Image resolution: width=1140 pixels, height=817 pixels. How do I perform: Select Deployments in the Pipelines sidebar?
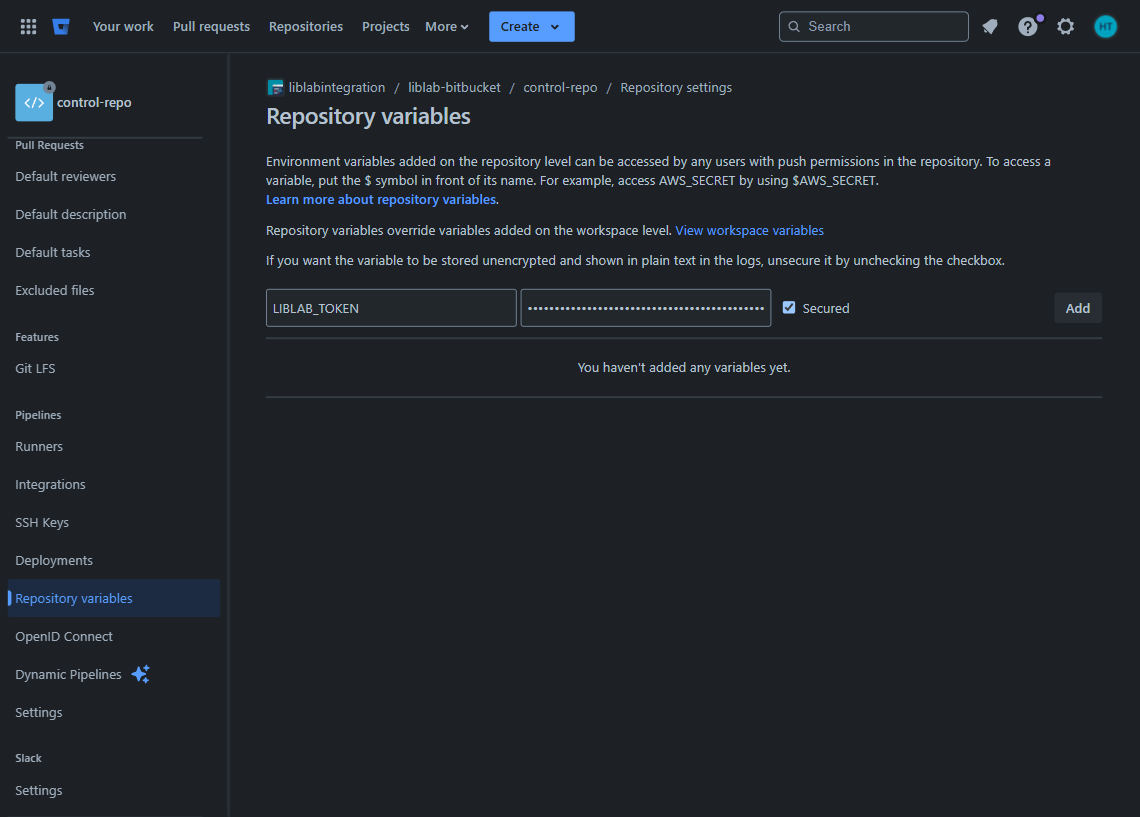point(54,560)
